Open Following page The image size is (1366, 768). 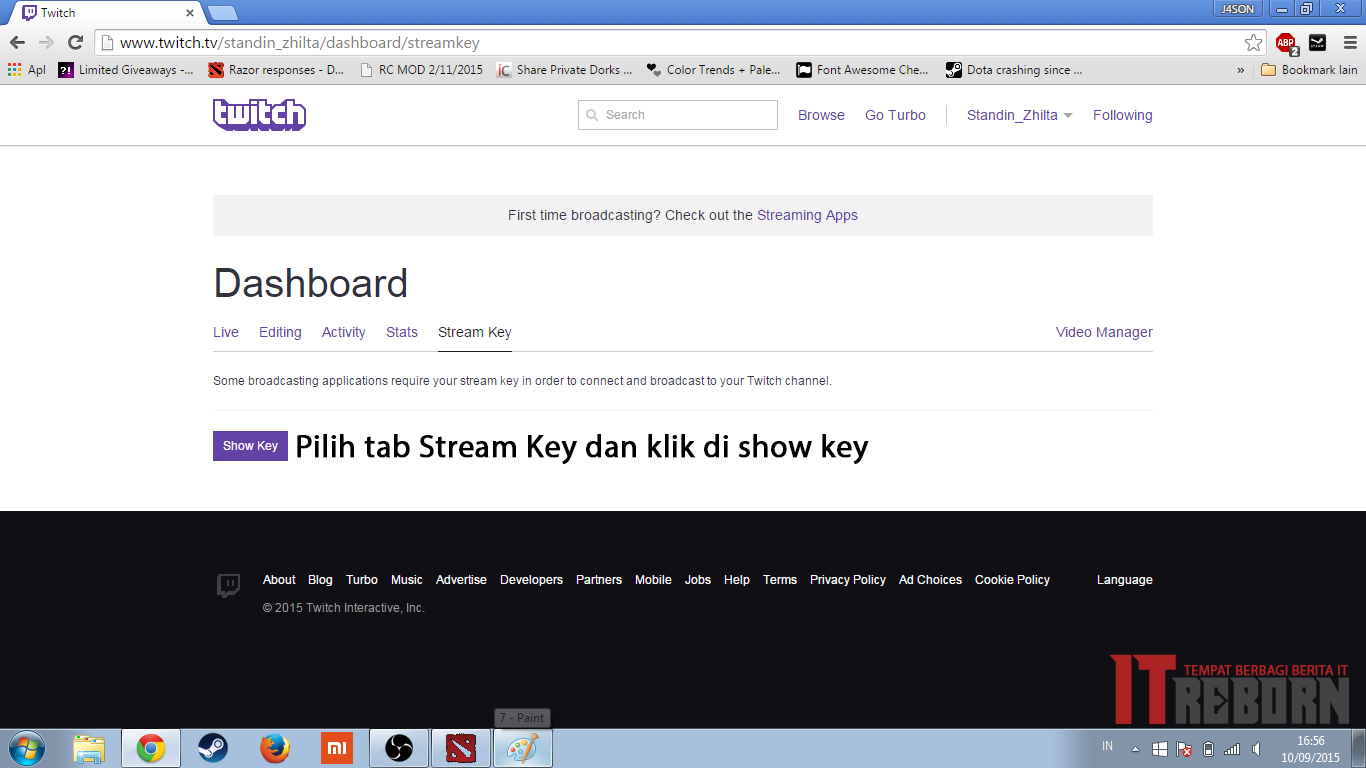(x=1122, y=115)
